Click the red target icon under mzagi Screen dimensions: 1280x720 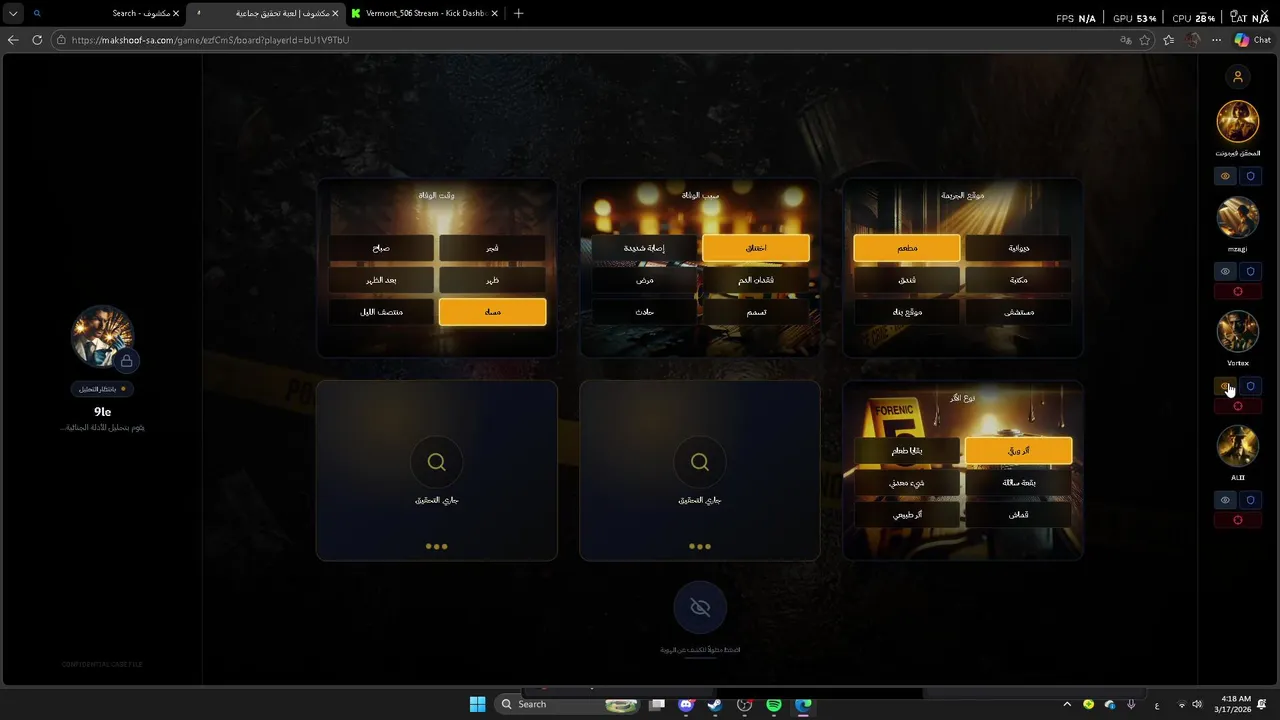coord(1238,292)
